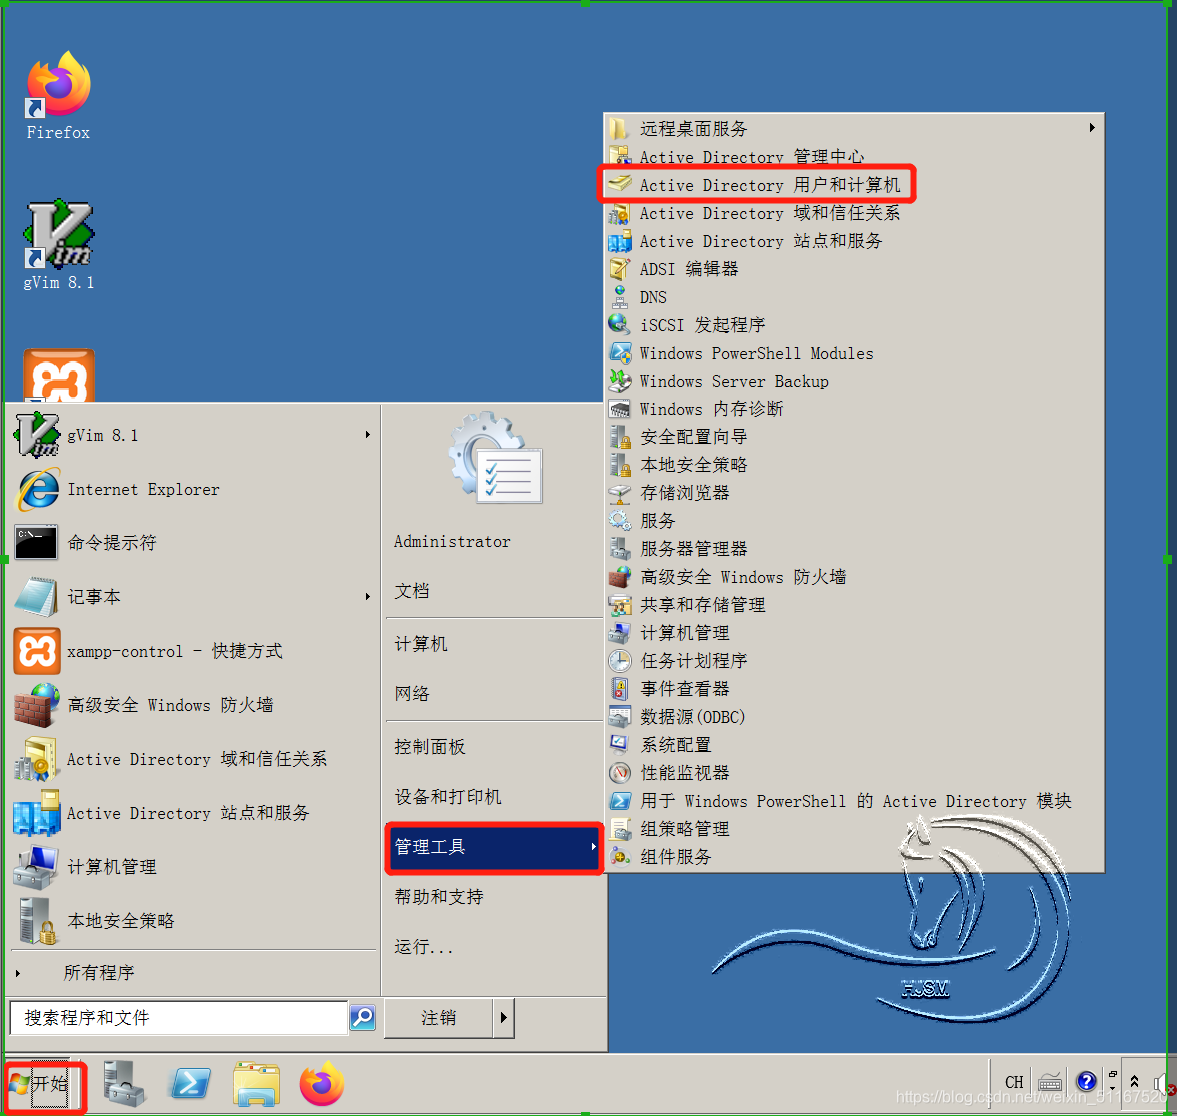Screen dimensions: 1178x1116
Task: Open Firefox desktop shortcut icon
Action: 59,86
